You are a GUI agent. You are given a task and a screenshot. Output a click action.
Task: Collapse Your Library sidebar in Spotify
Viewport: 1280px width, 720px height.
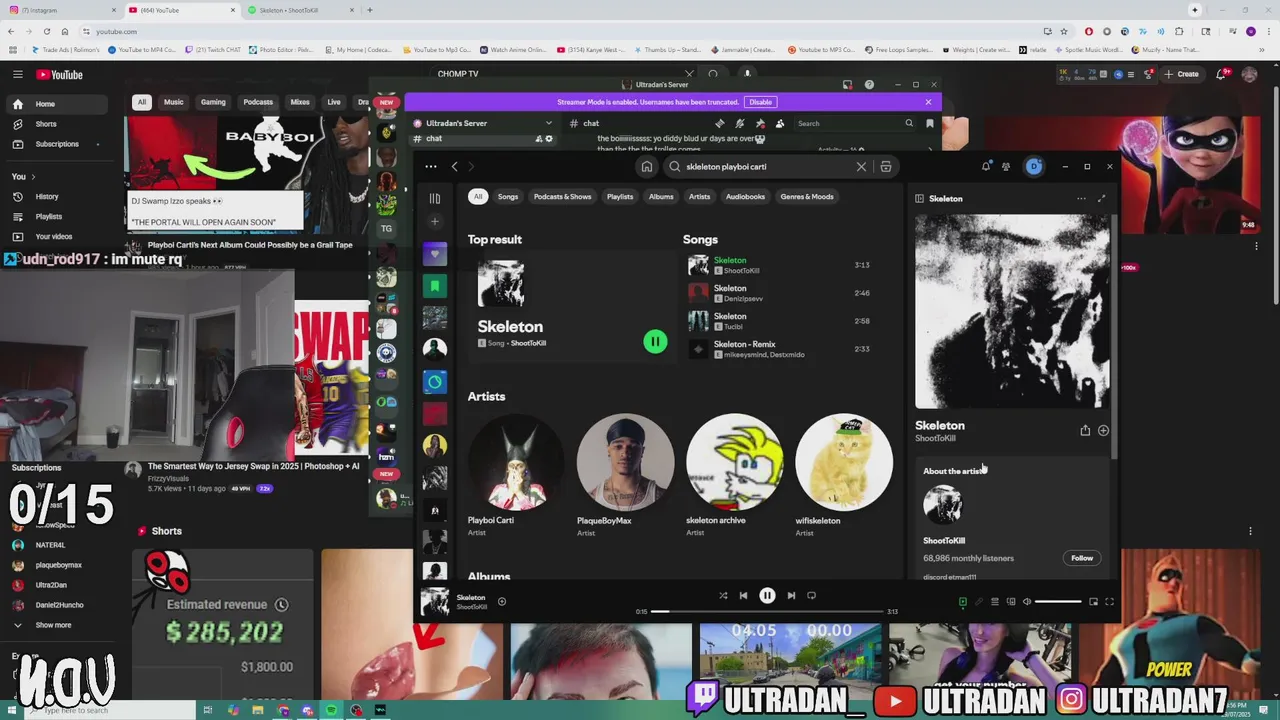click(435, 198)
